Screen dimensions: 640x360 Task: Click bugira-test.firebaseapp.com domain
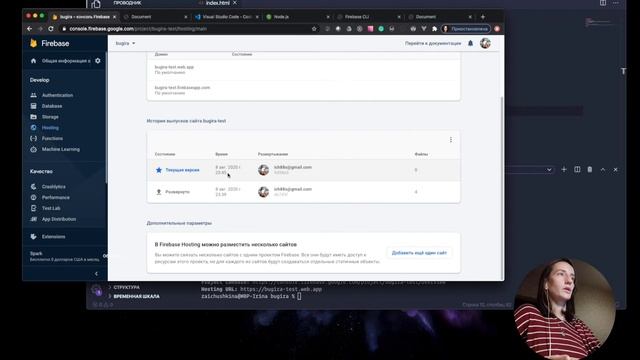(182, 88)
